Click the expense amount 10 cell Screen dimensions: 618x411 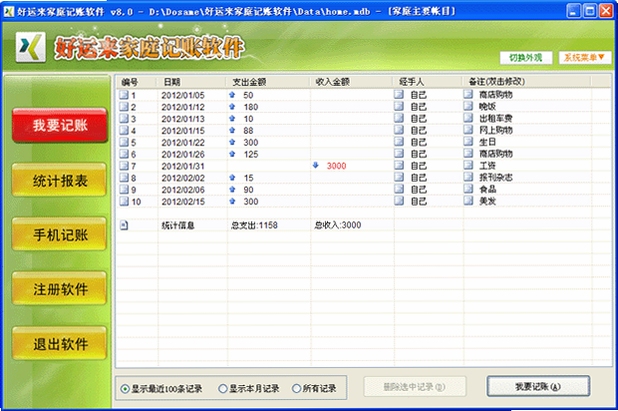(248, 119)
